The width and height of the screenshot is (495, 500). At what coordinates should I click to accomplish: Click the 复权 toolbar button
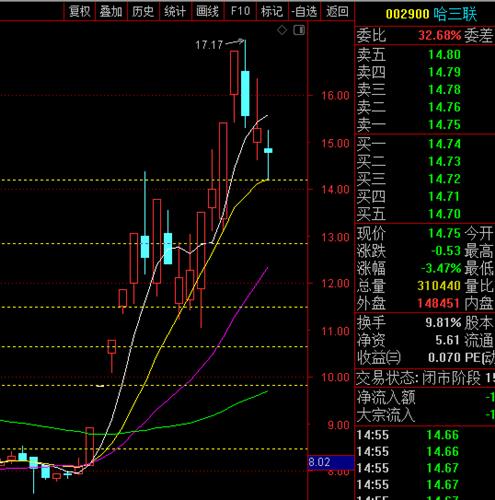80,12
